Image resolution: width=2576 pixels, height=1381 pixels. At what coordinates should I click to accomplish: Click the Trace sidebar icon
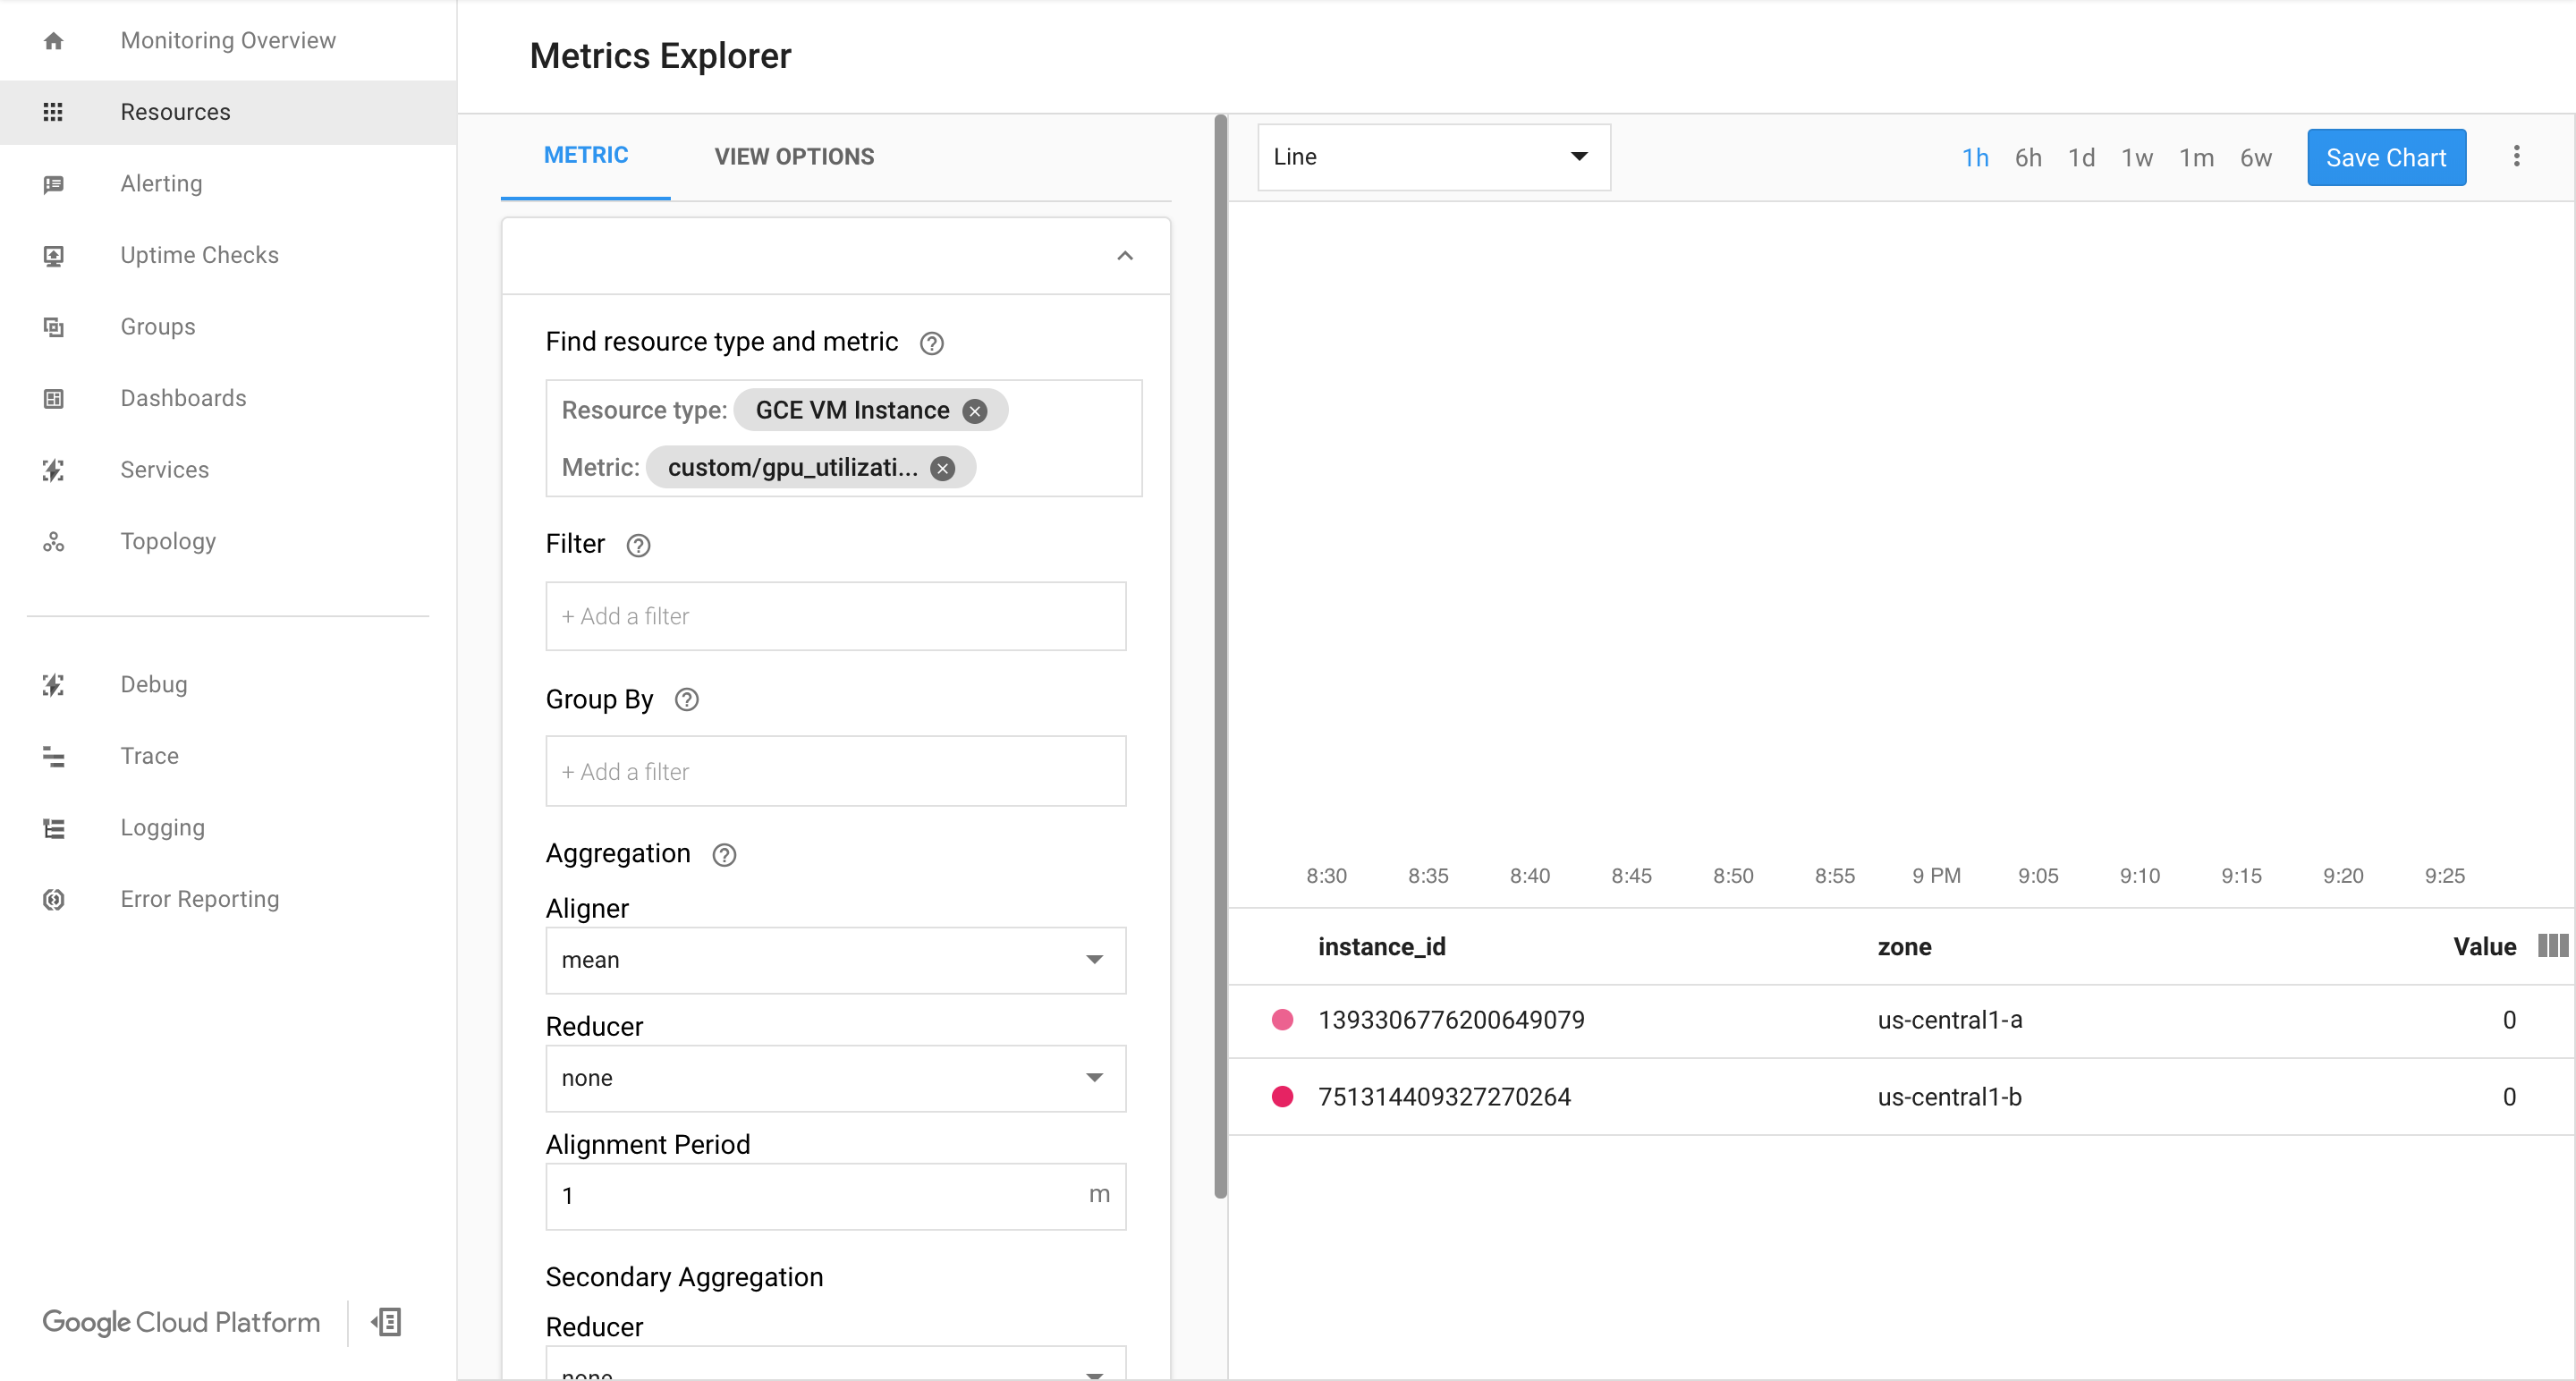53,756
